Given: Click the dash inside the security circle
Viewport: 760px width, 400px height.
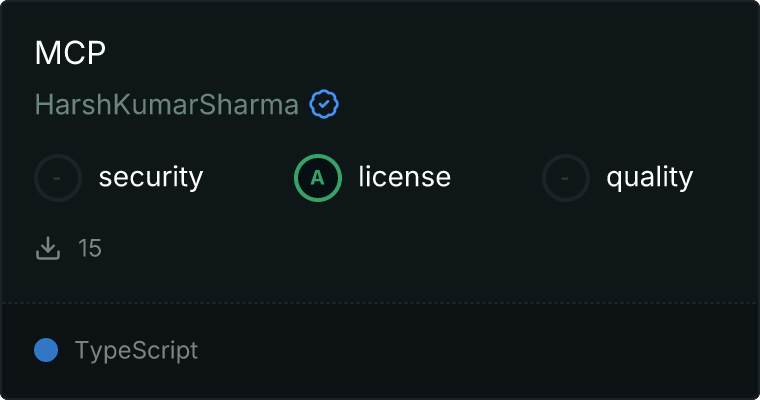Looking at the screenshot, I should point(57,178).
